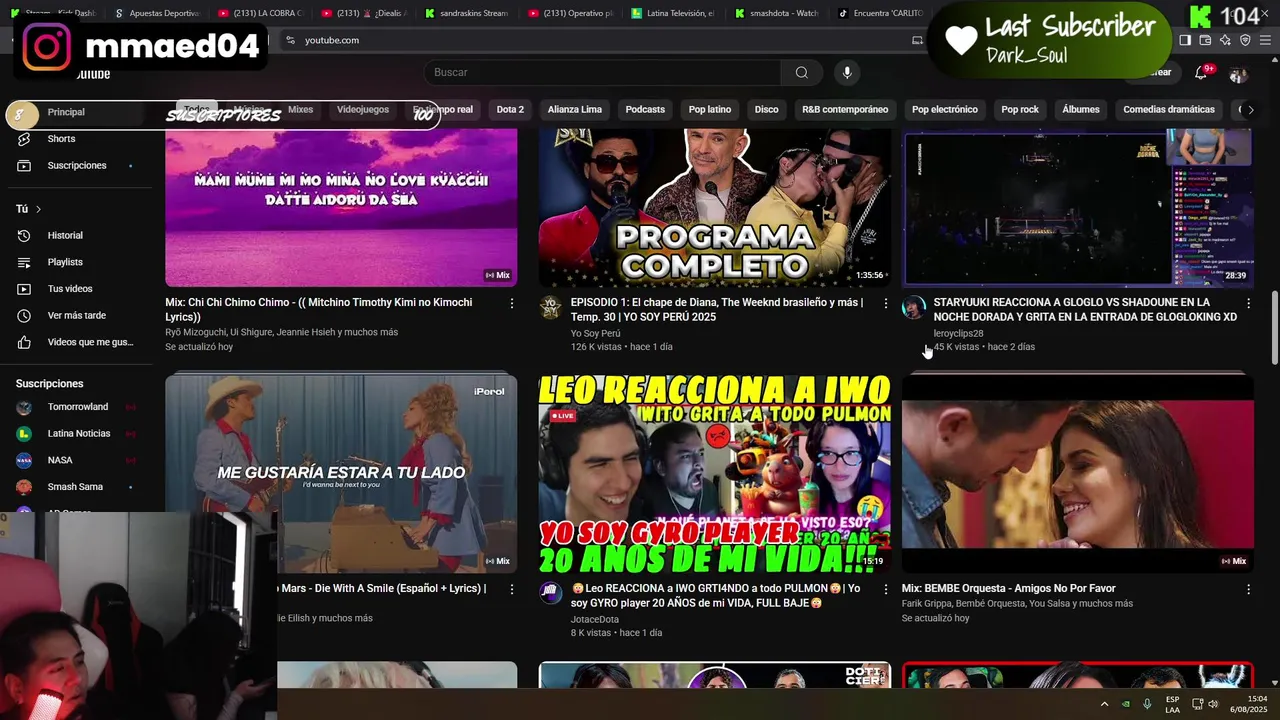The width and height of the screenshot is (1280, 720).
Task: Select the Álbumes filter chip
Action: click(1081, 110)
